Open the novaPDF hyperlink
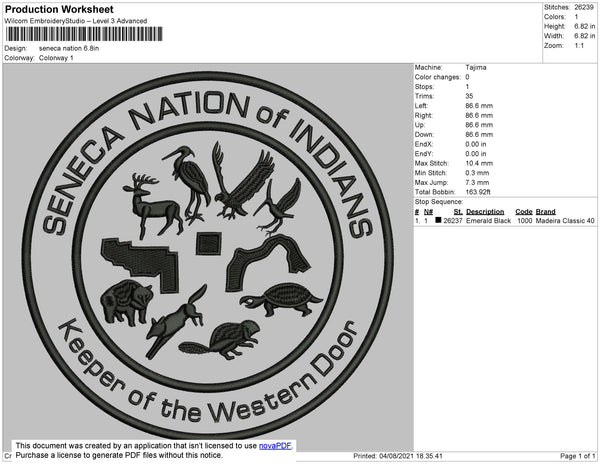 275,446
